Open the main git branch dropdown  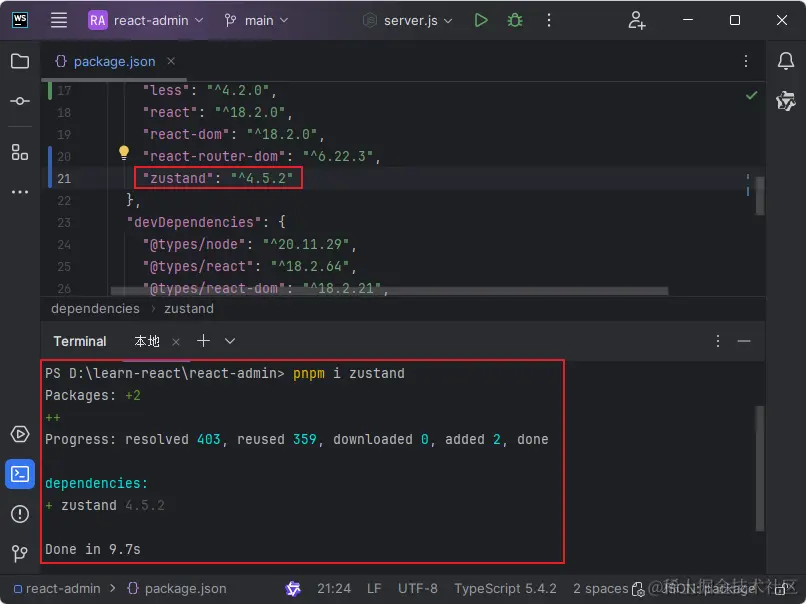pos(257,21)
